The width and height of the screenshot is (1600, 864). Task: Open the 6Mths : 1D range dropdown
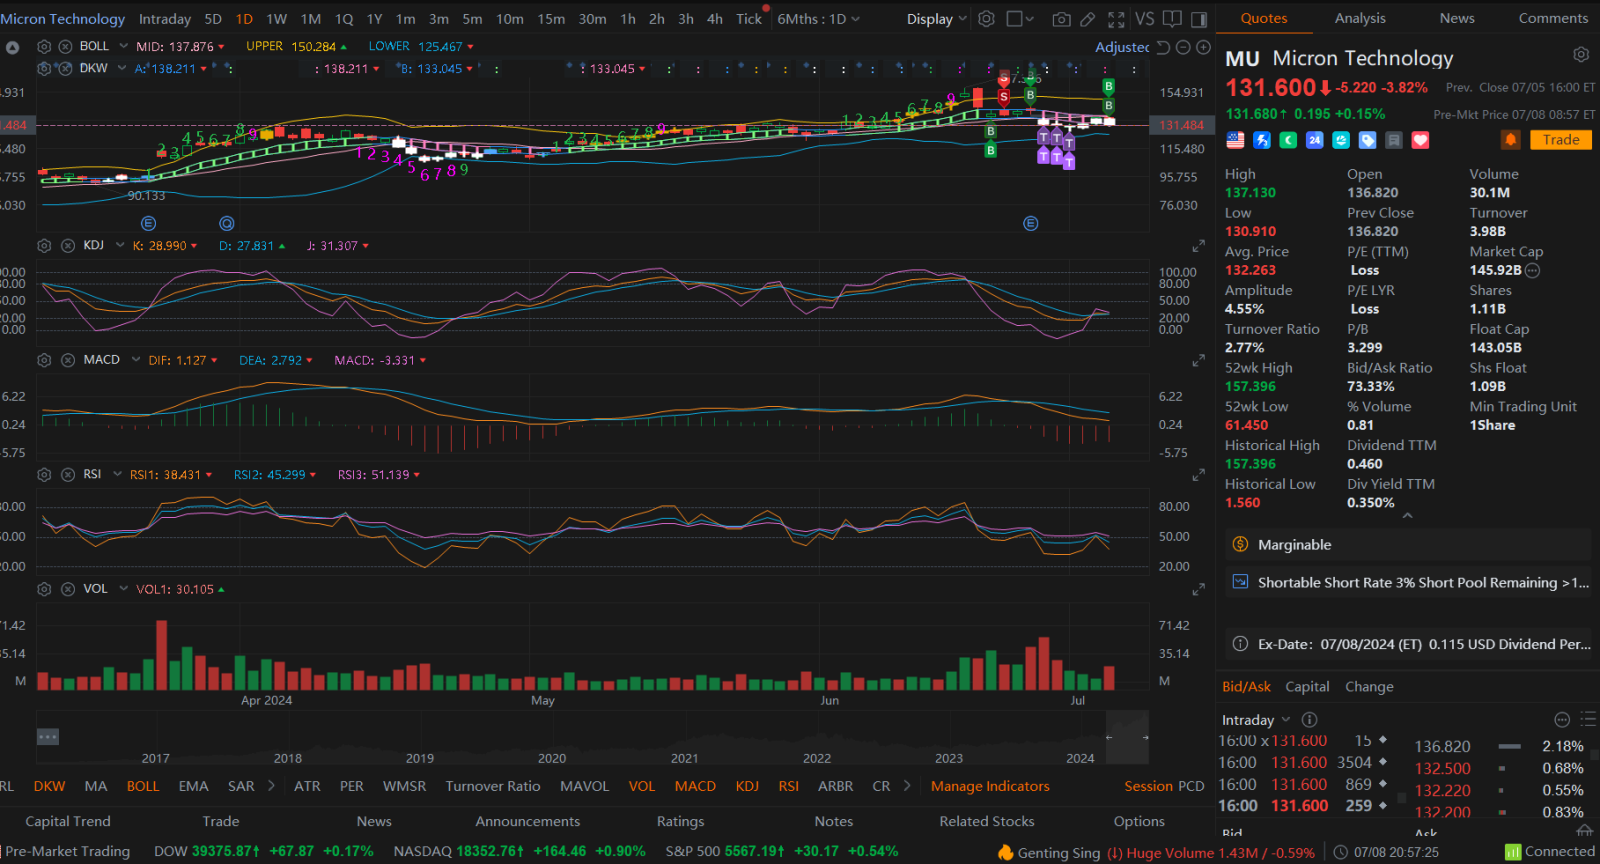pyautogui.click(x=818, y=19)
